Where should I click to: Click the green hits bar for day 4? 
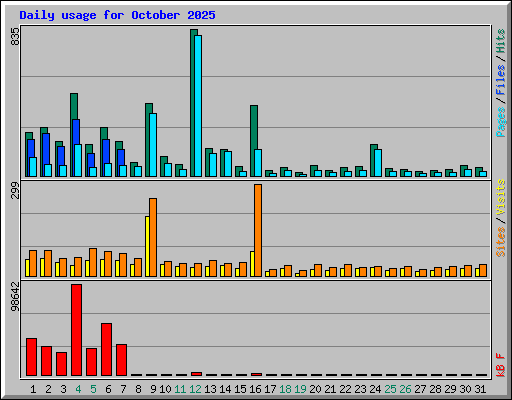tap(74, 106)
